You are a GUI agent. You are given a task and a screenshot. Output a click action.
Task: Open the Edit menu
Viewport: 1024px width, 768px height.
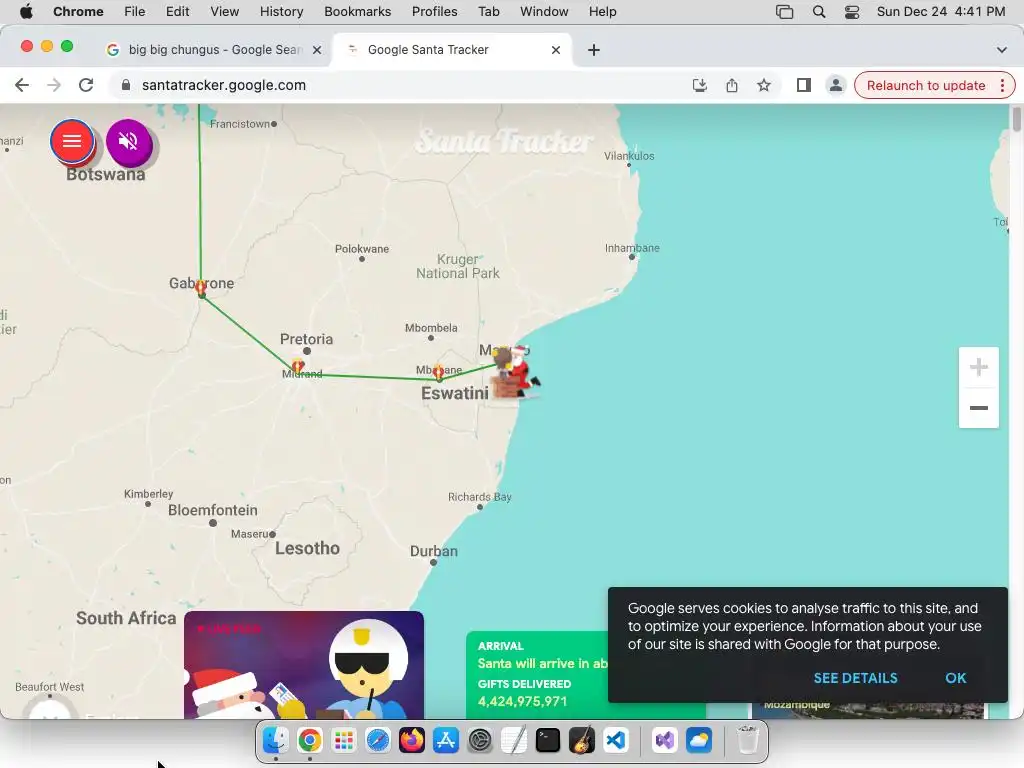tap(177, 12)
